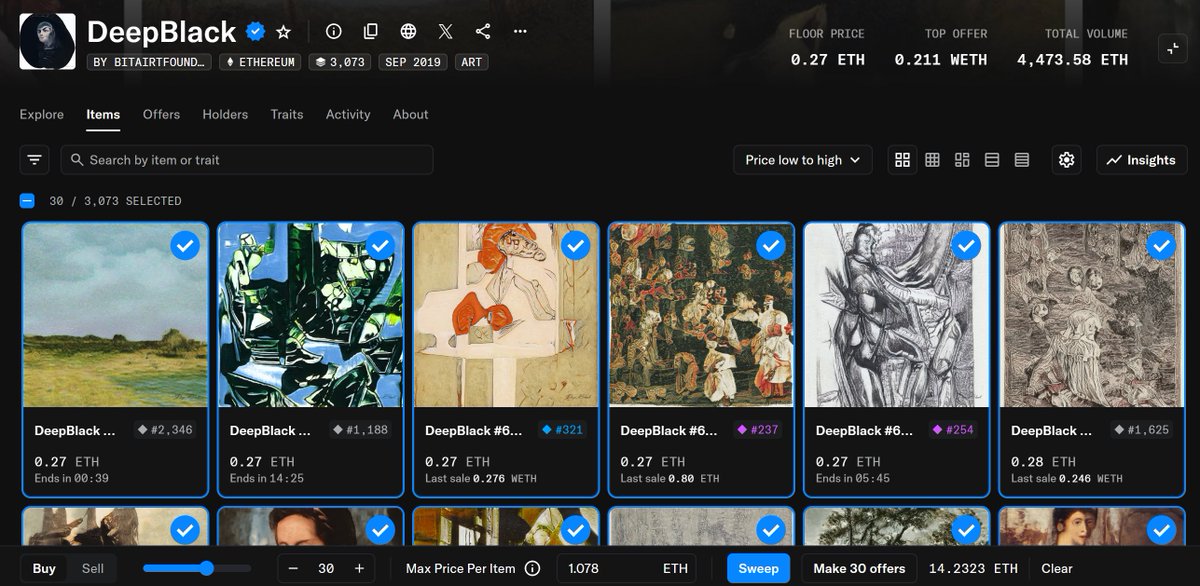The image size is (1200, 586).
Task: Switch to list view
Action: 992,160
